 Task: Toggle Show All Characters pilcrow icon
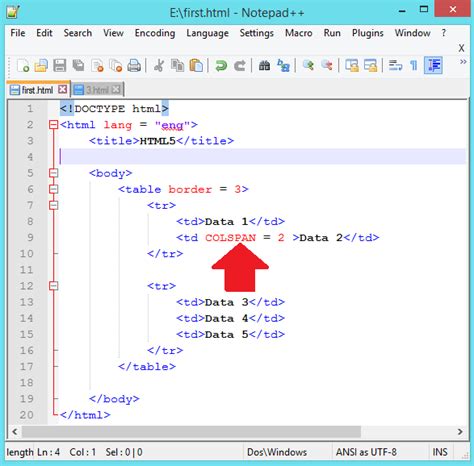414,65
